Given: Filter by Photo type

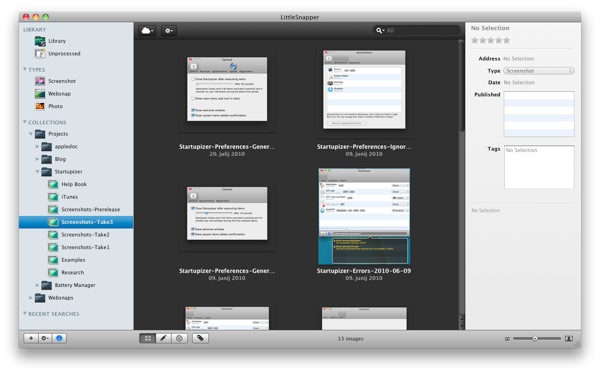Looking at the screenshot, I should click(x=55, y=106).
